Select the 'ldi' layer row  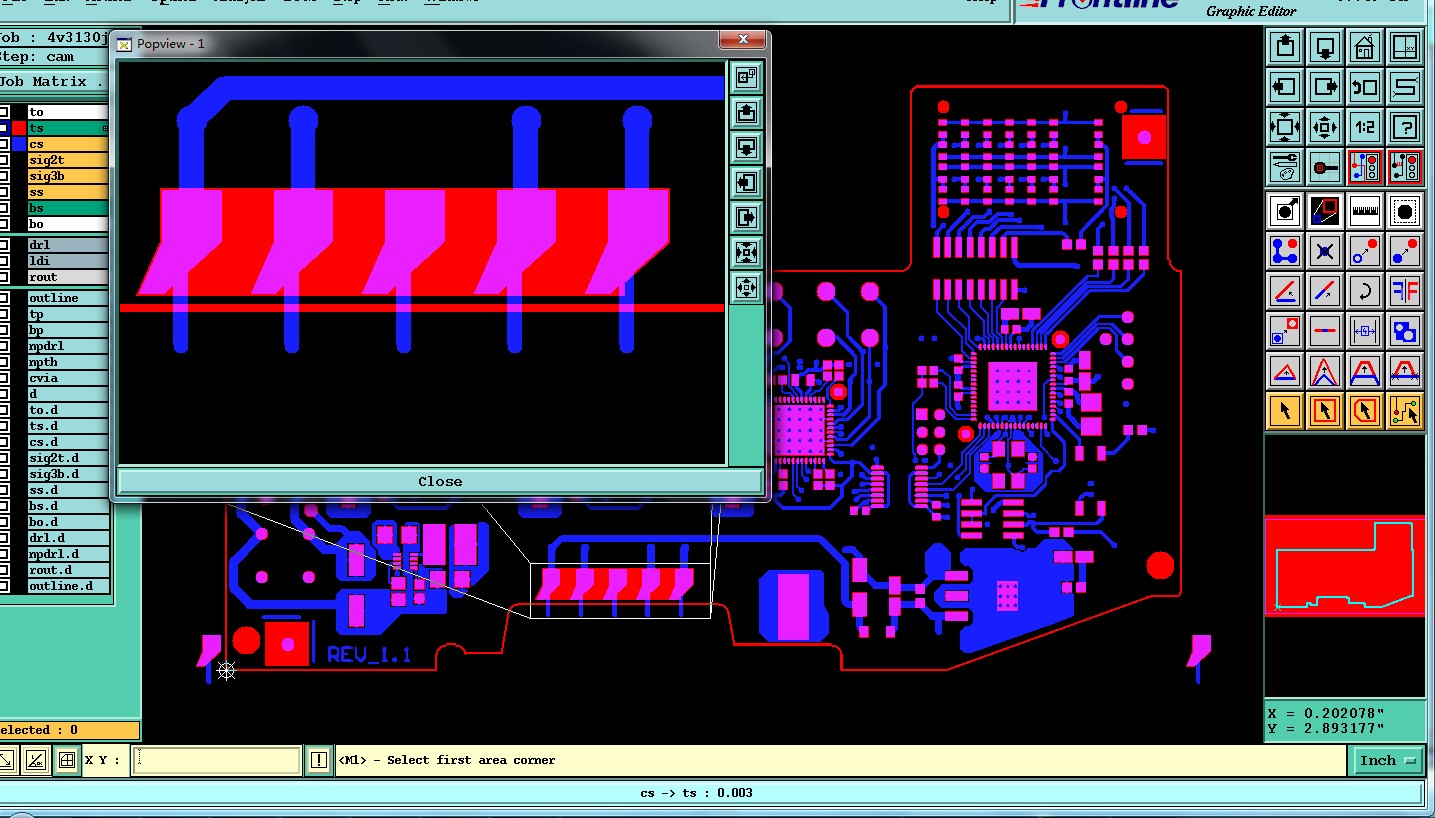67,261
